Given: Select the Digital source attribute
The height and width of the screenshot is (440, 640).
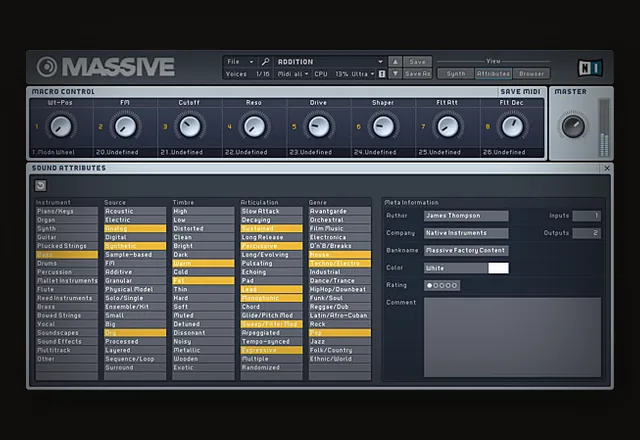Looking at the screenshot, I should (x=135, y=237).
